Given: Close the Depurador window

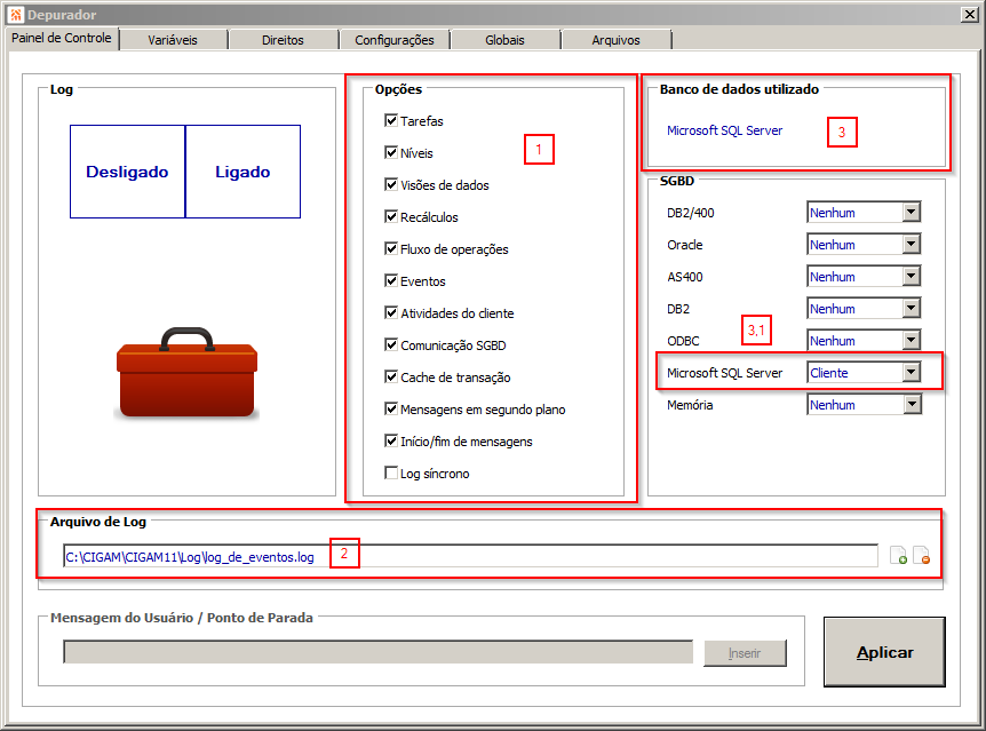Looking at the screenshot, I should pyautogui.click(x=970, y=14).
